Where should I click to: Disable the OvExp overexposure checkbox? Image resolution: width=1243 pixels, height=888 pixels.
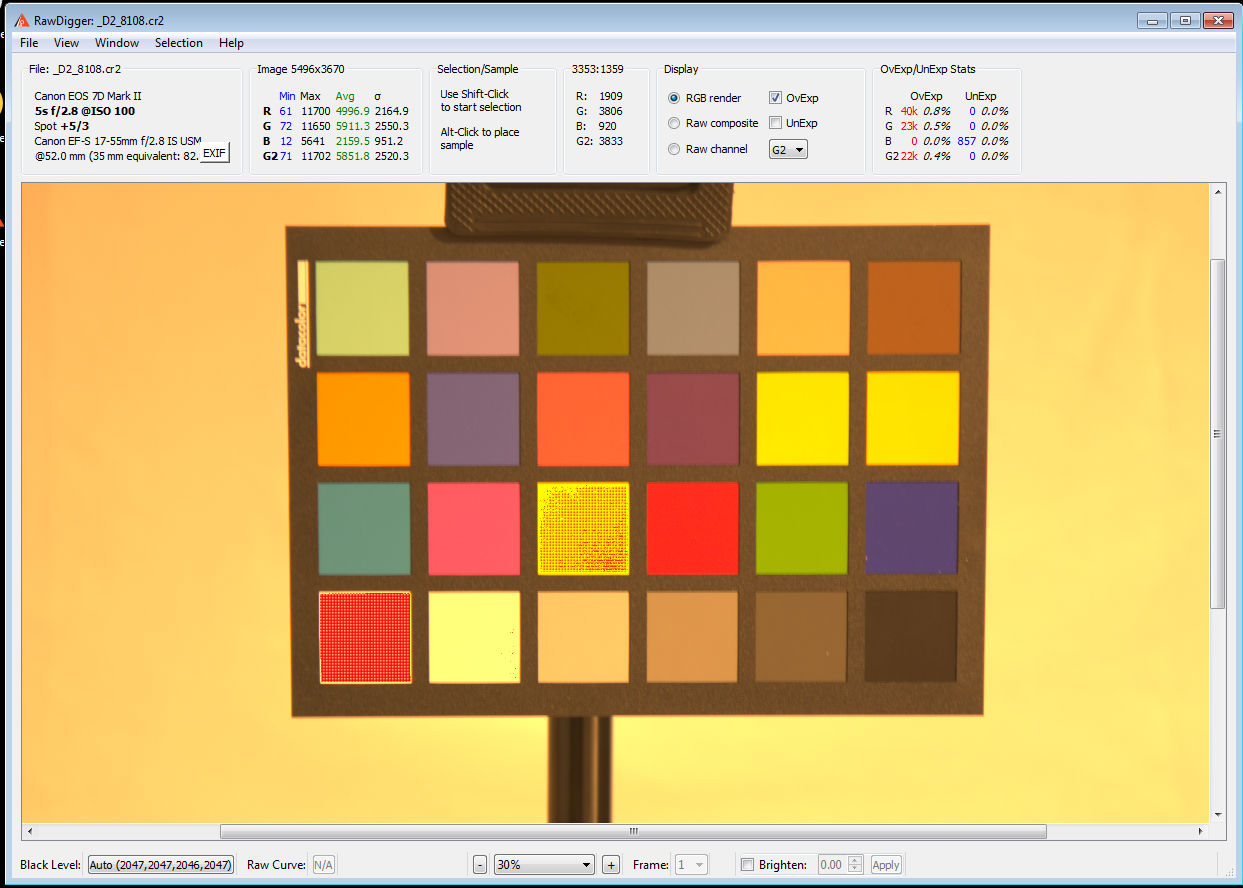coord(776,98)
